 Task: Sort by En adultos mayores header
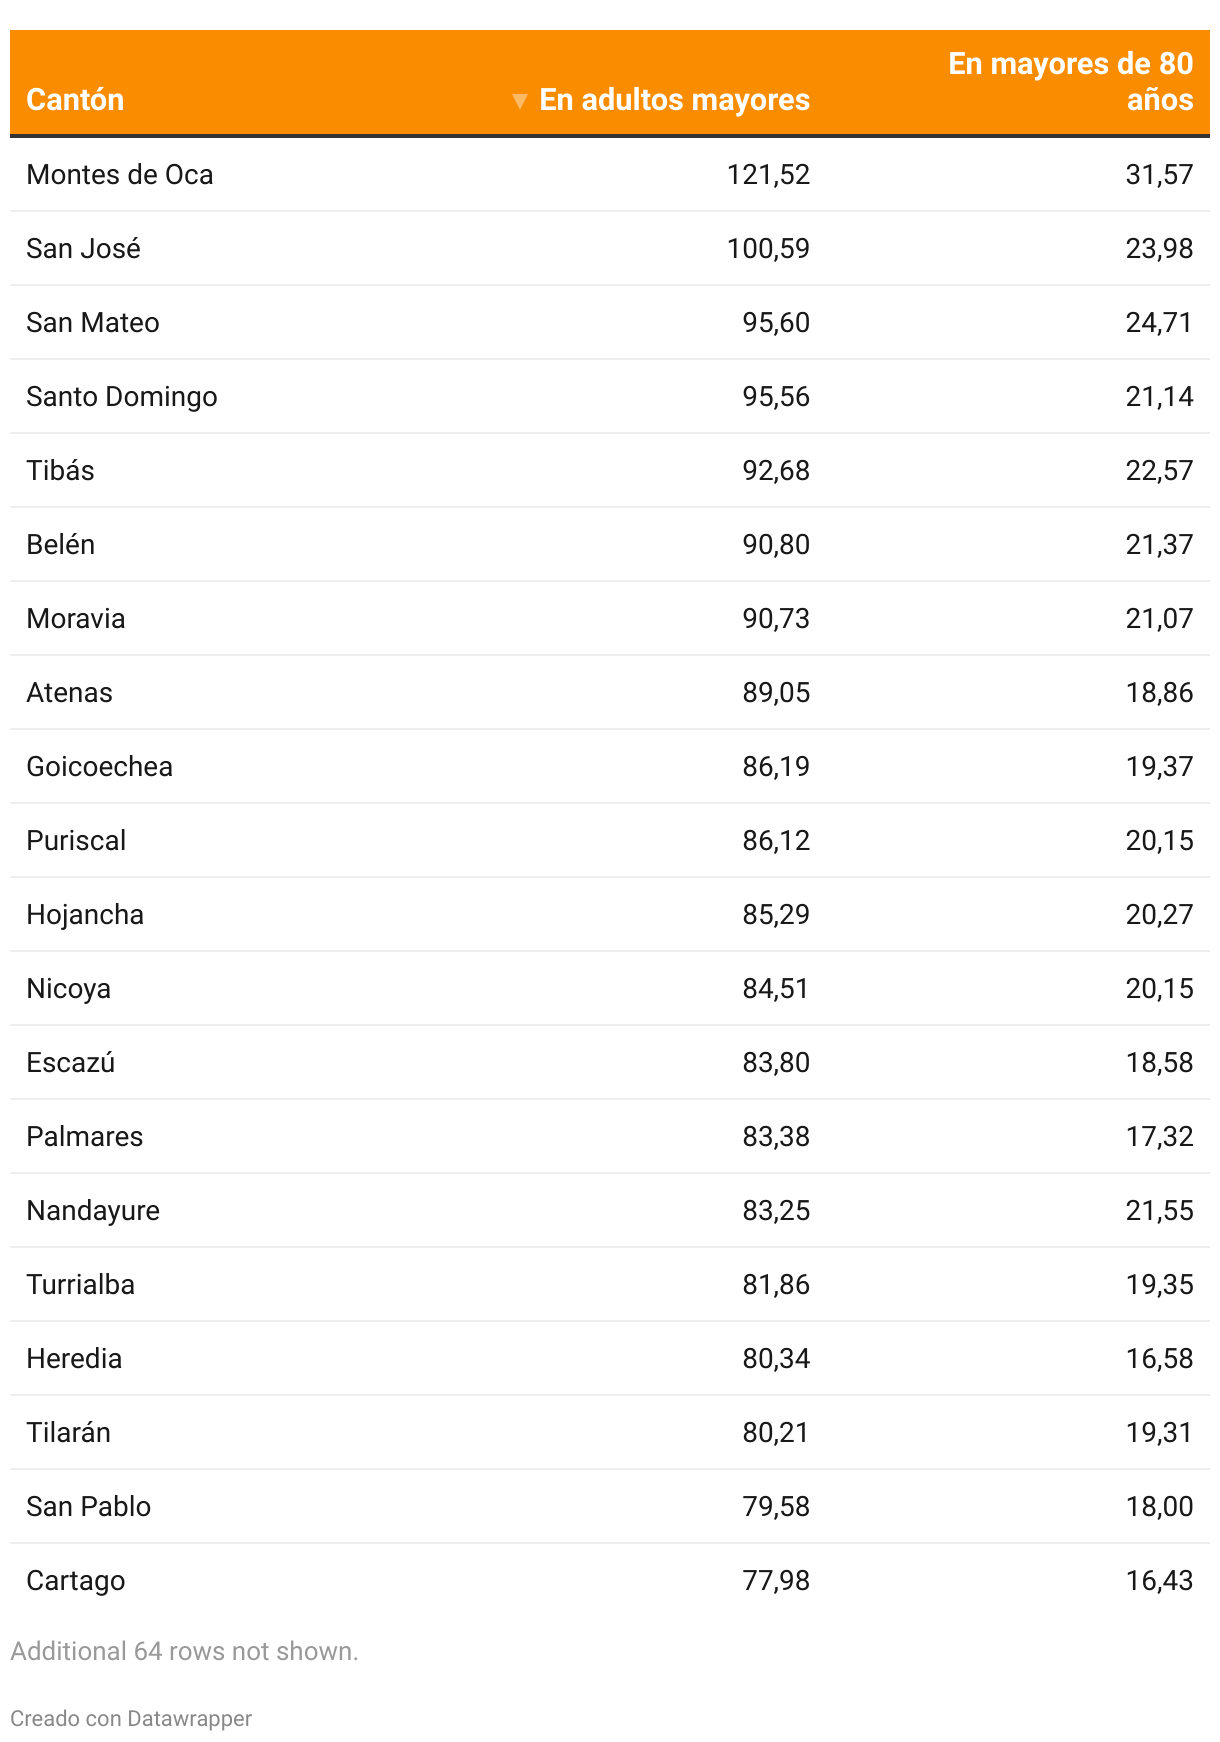tap(674, 100)
